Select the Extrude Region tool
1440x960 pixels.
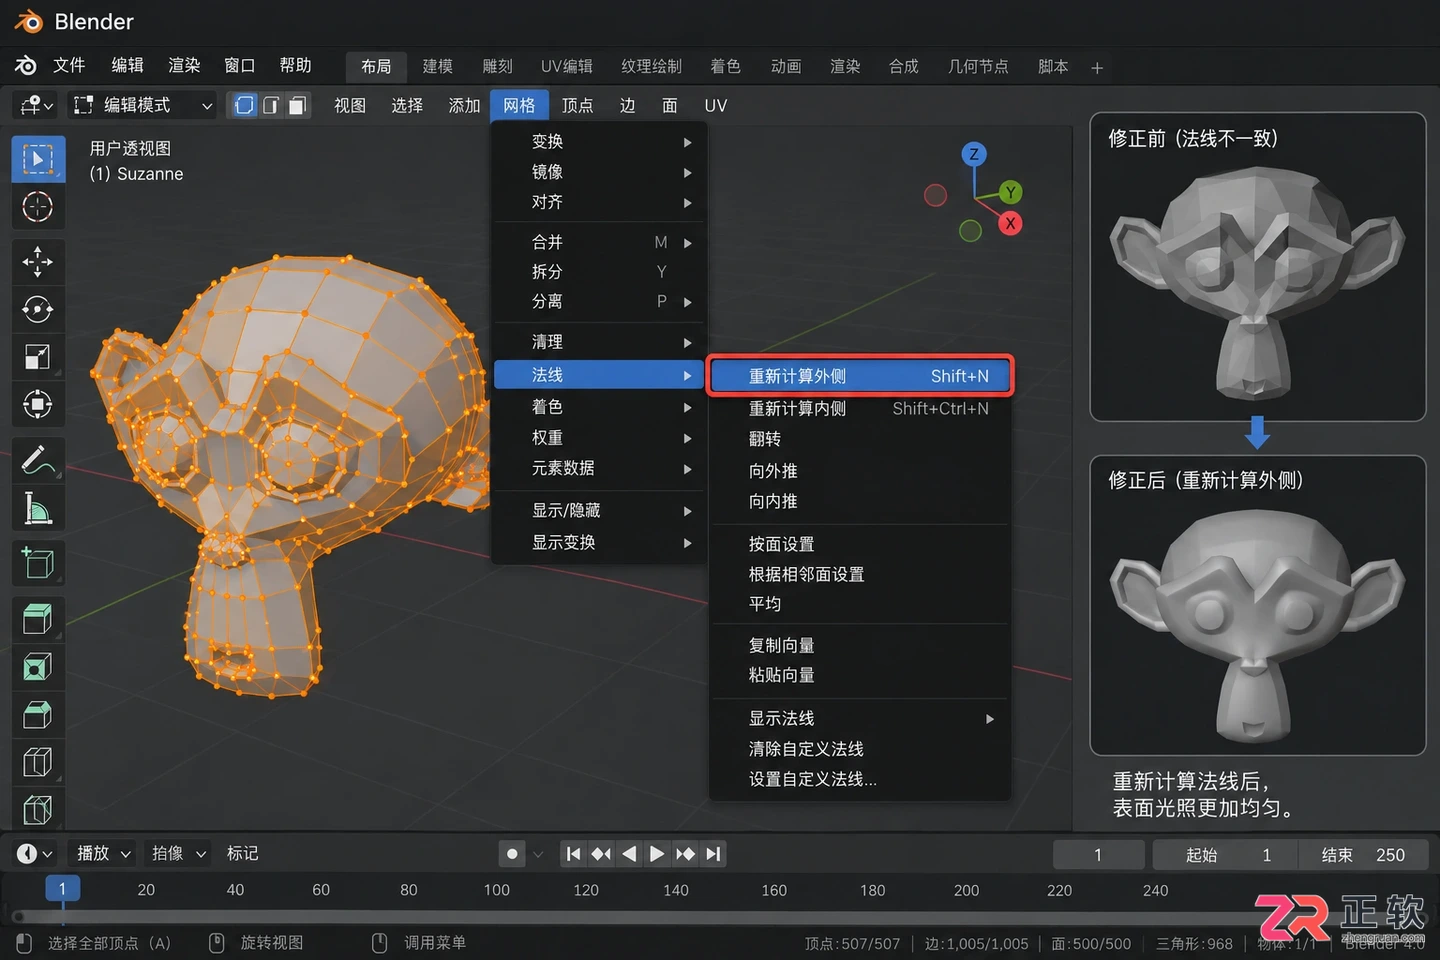pyautogui.click(x=38, y=619)
